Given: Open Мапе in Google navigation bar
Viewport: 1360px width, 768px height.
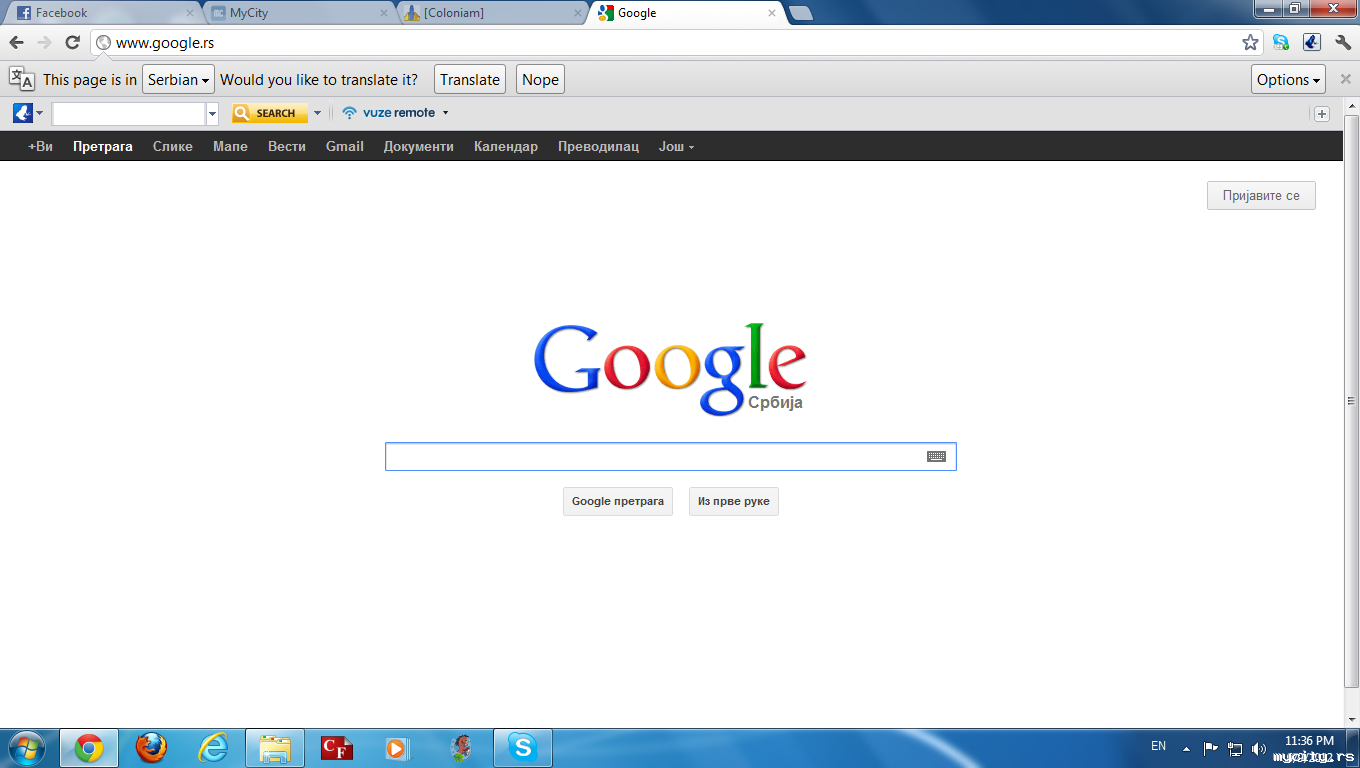Looking at the screenshot, I should pyautogui.click(x=230, y=146).
